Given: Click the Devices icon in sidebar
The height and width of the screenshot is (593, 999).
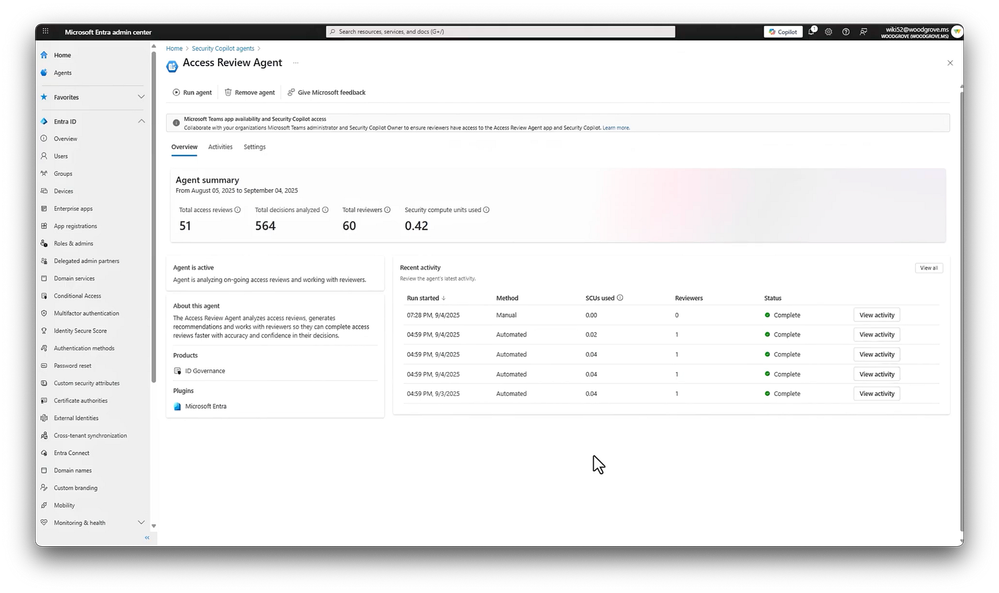Looking at the screenshot, I should (x=44, y=191).
